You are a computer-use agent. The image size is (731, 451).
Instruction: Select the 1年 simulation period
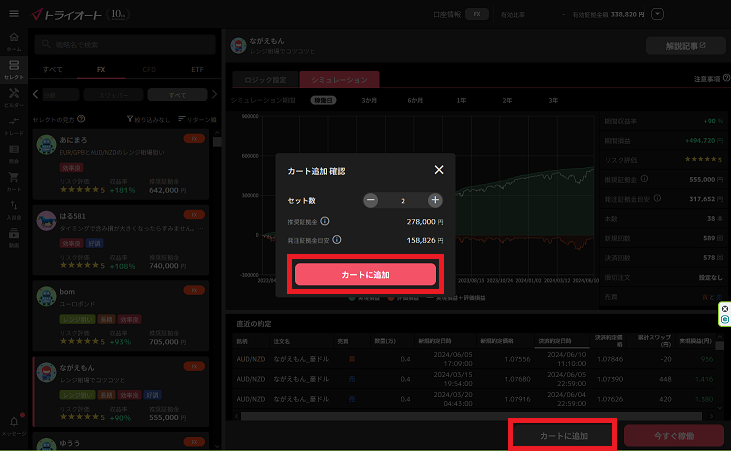tap(461, 100)
